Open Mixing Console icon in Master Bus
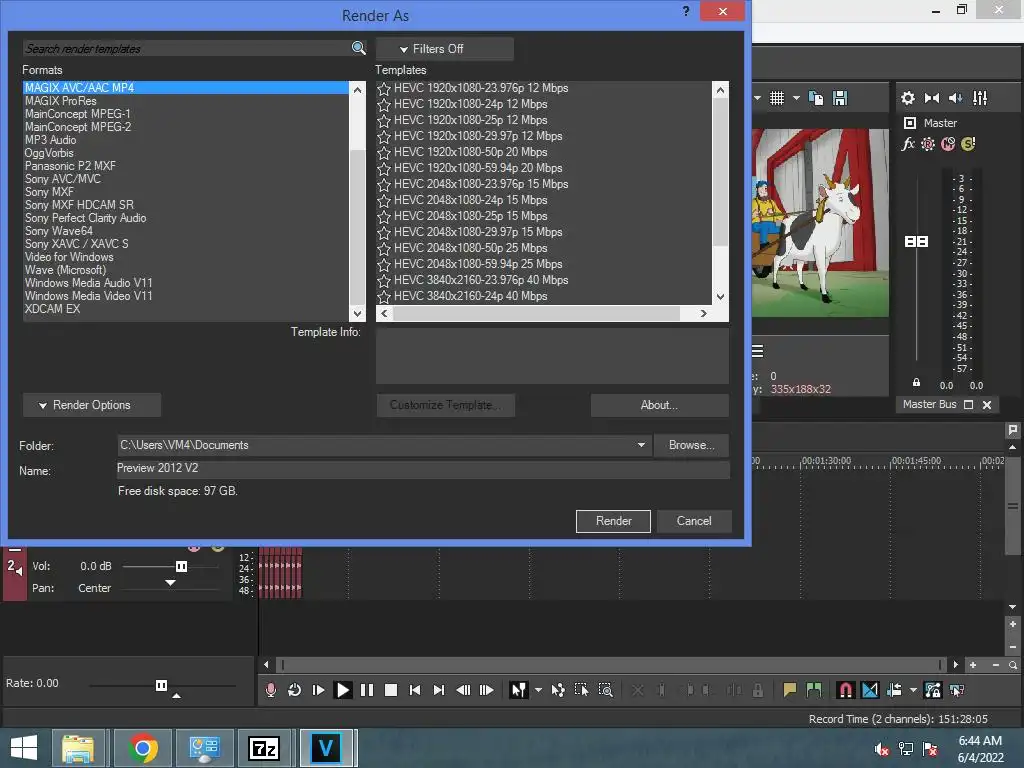1024x768 pixels. (980, 98)
